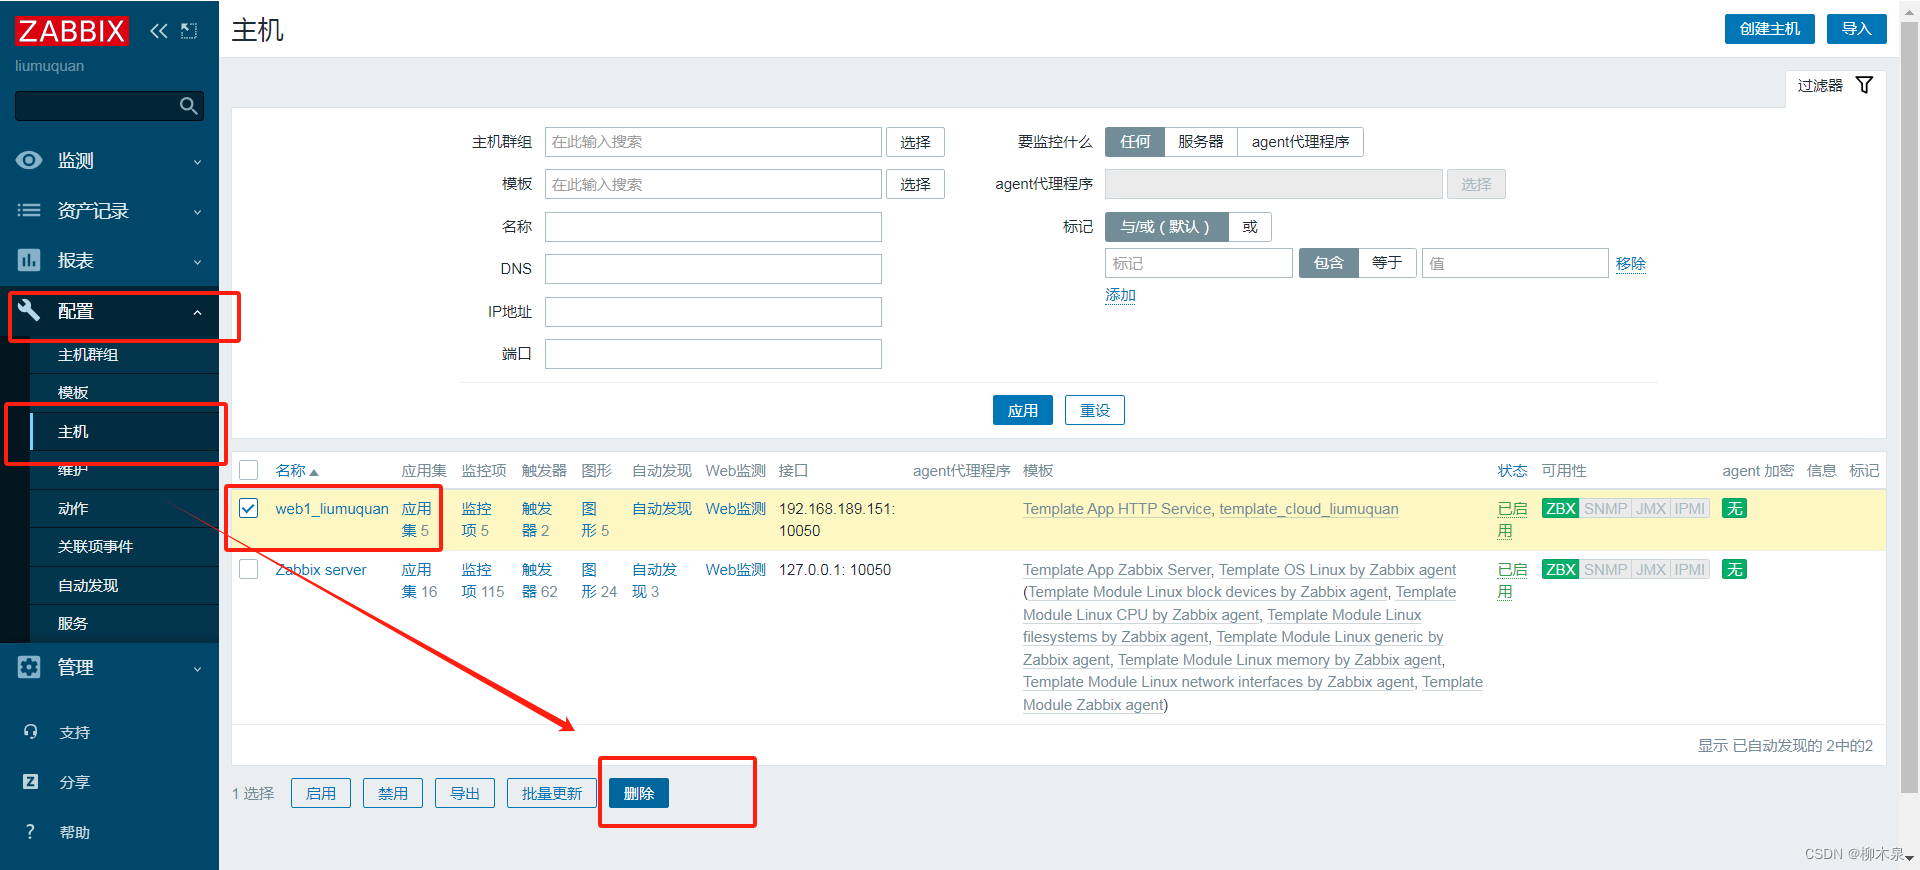Toggle sidebar auto-hide icon
The width and height of the screenshot is (1920, 870).
pyautogui.click(x=189, y=31)
